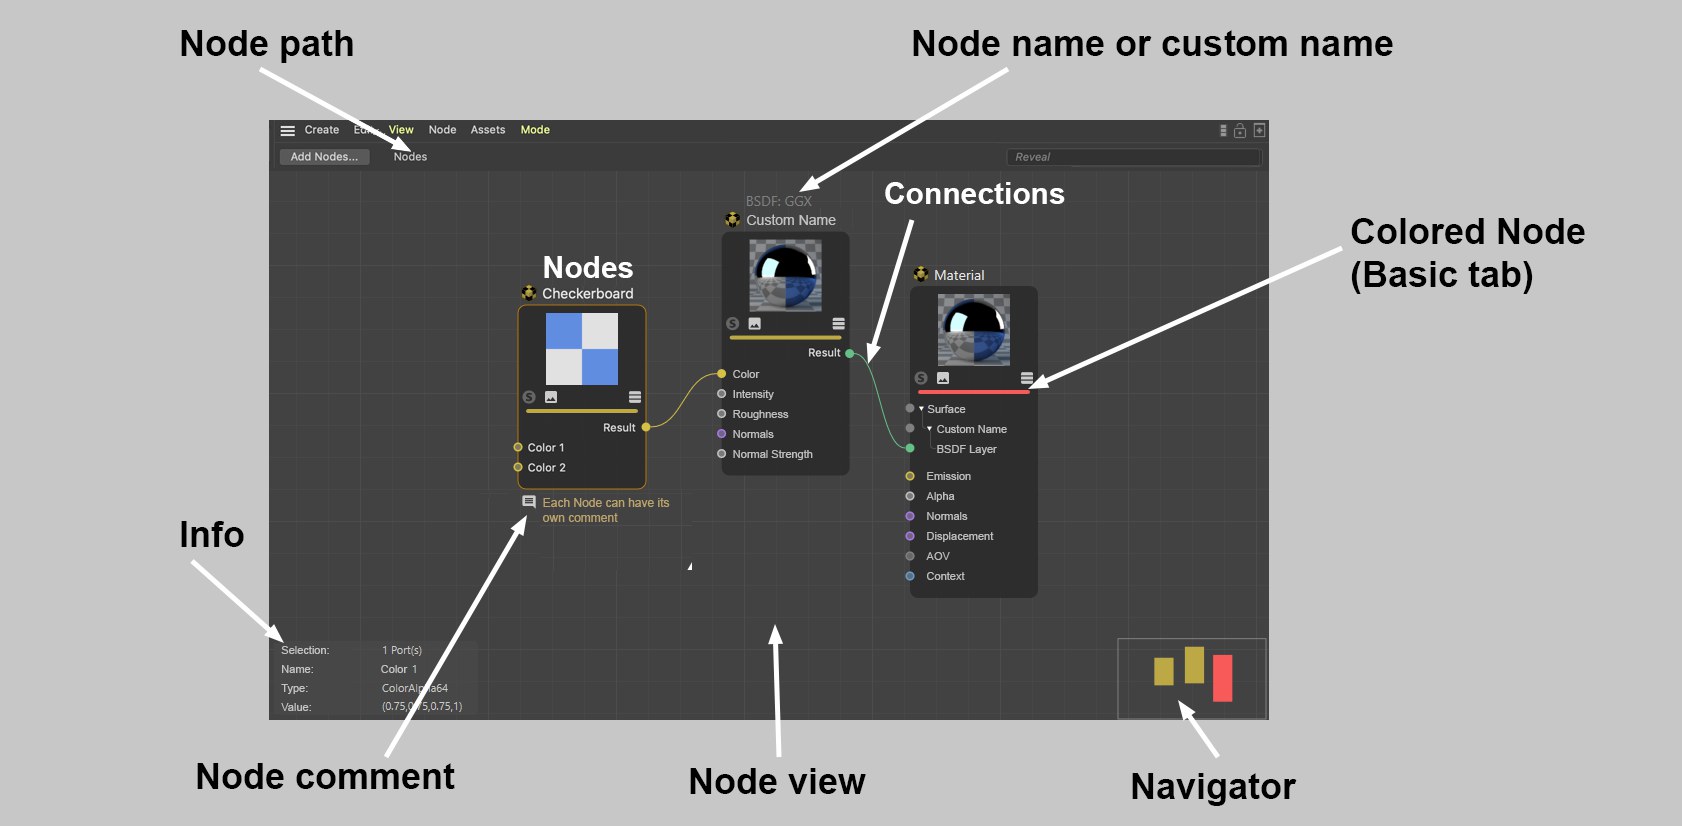Toggle the solo S icon on Checkerboard node

coord(529,397)
